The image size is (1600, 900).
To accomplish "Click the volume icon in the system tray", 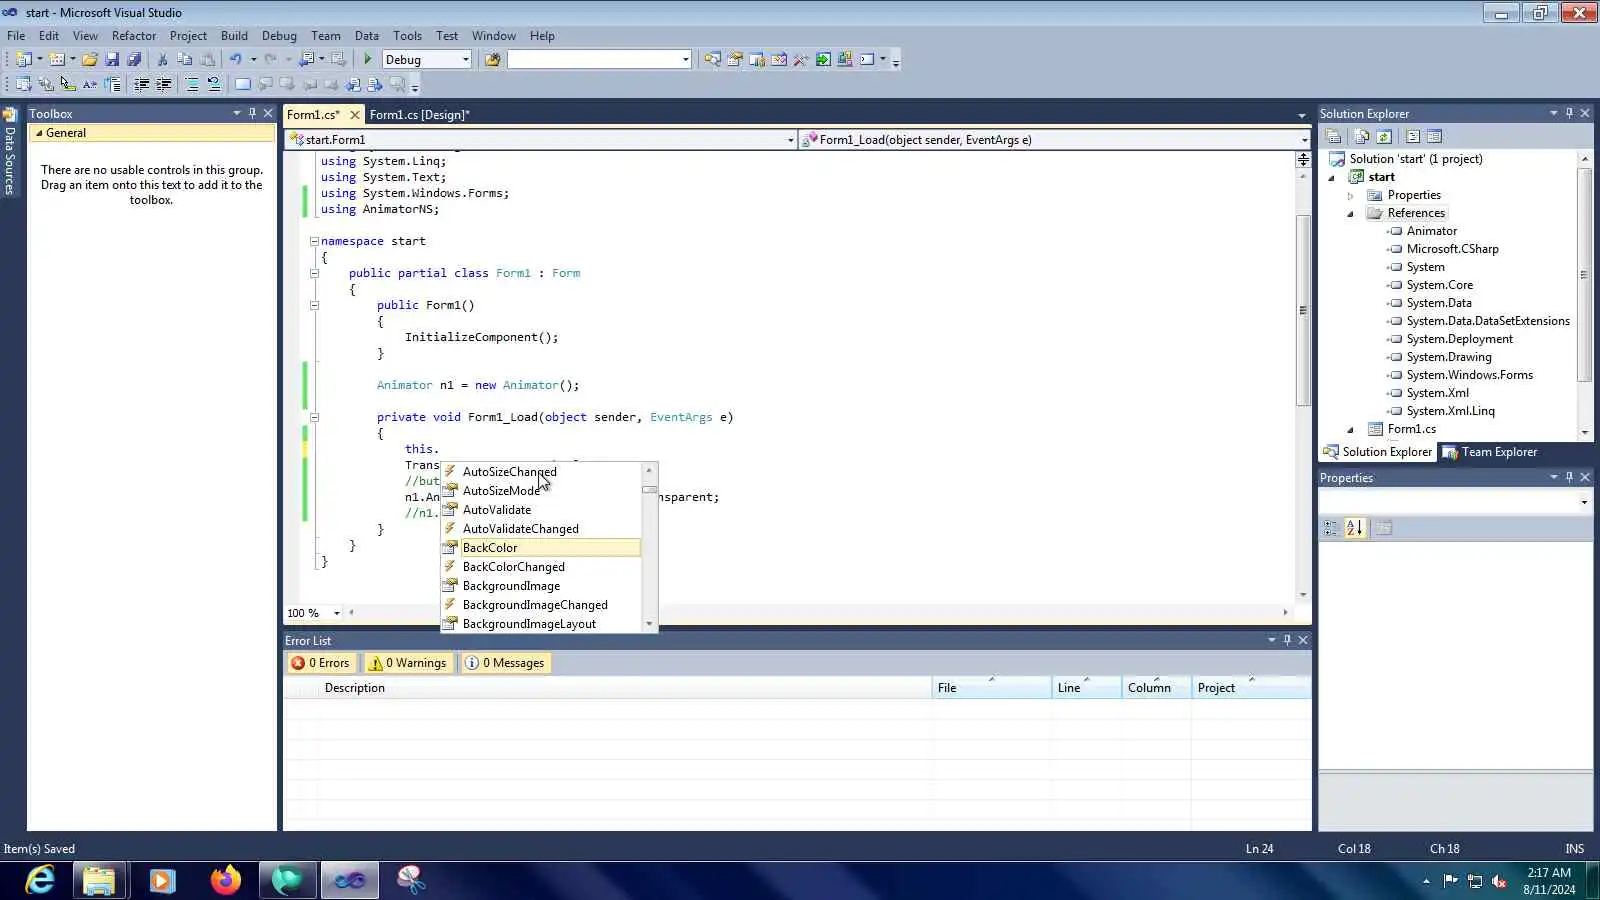I will [1499, 881].
